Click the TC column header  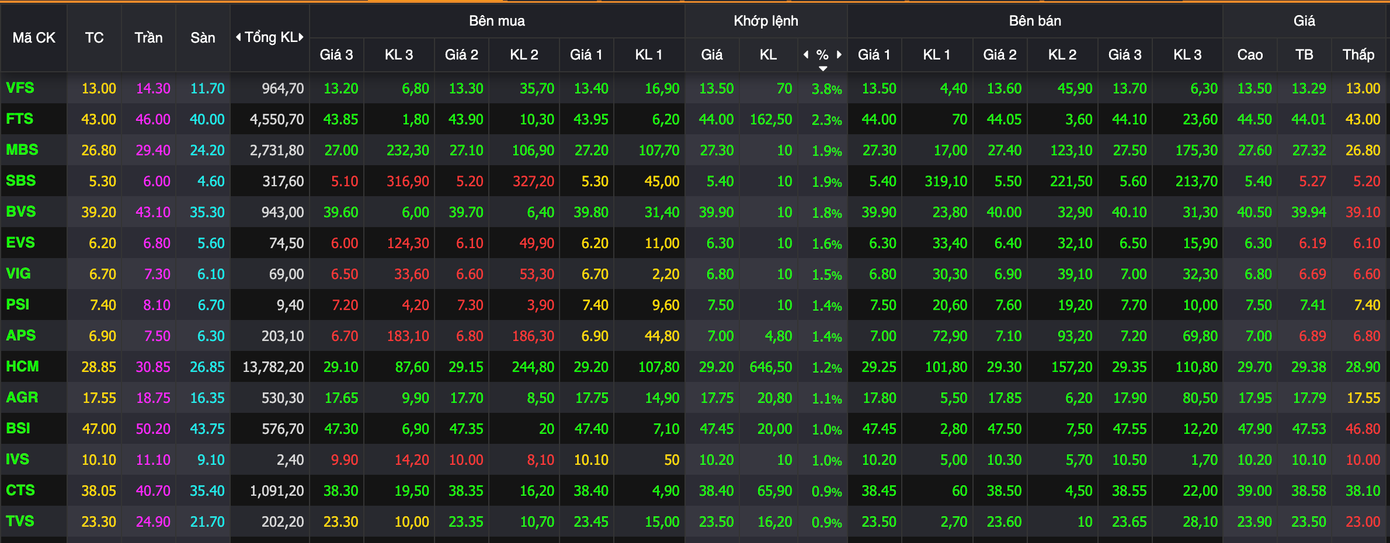pos(94,37)
